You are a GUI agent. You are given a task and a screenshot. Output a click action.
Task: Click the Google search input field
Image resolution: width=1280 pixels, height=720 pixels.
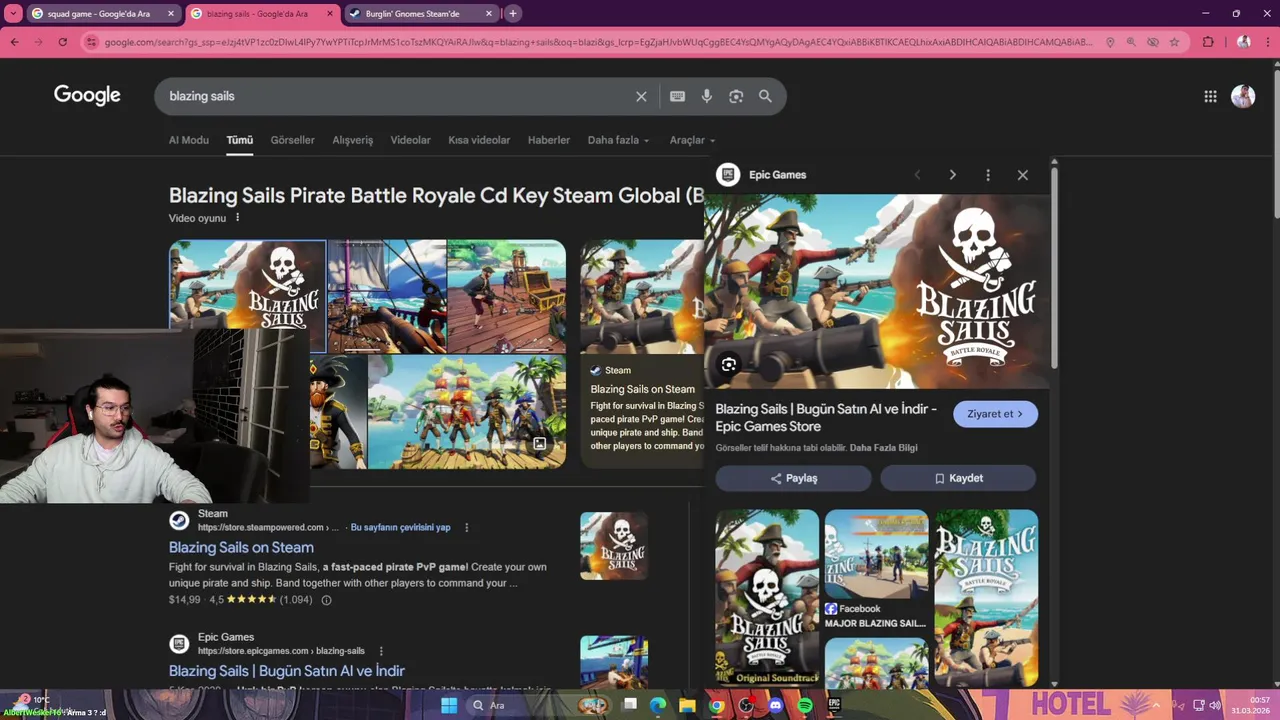point(395,96)
